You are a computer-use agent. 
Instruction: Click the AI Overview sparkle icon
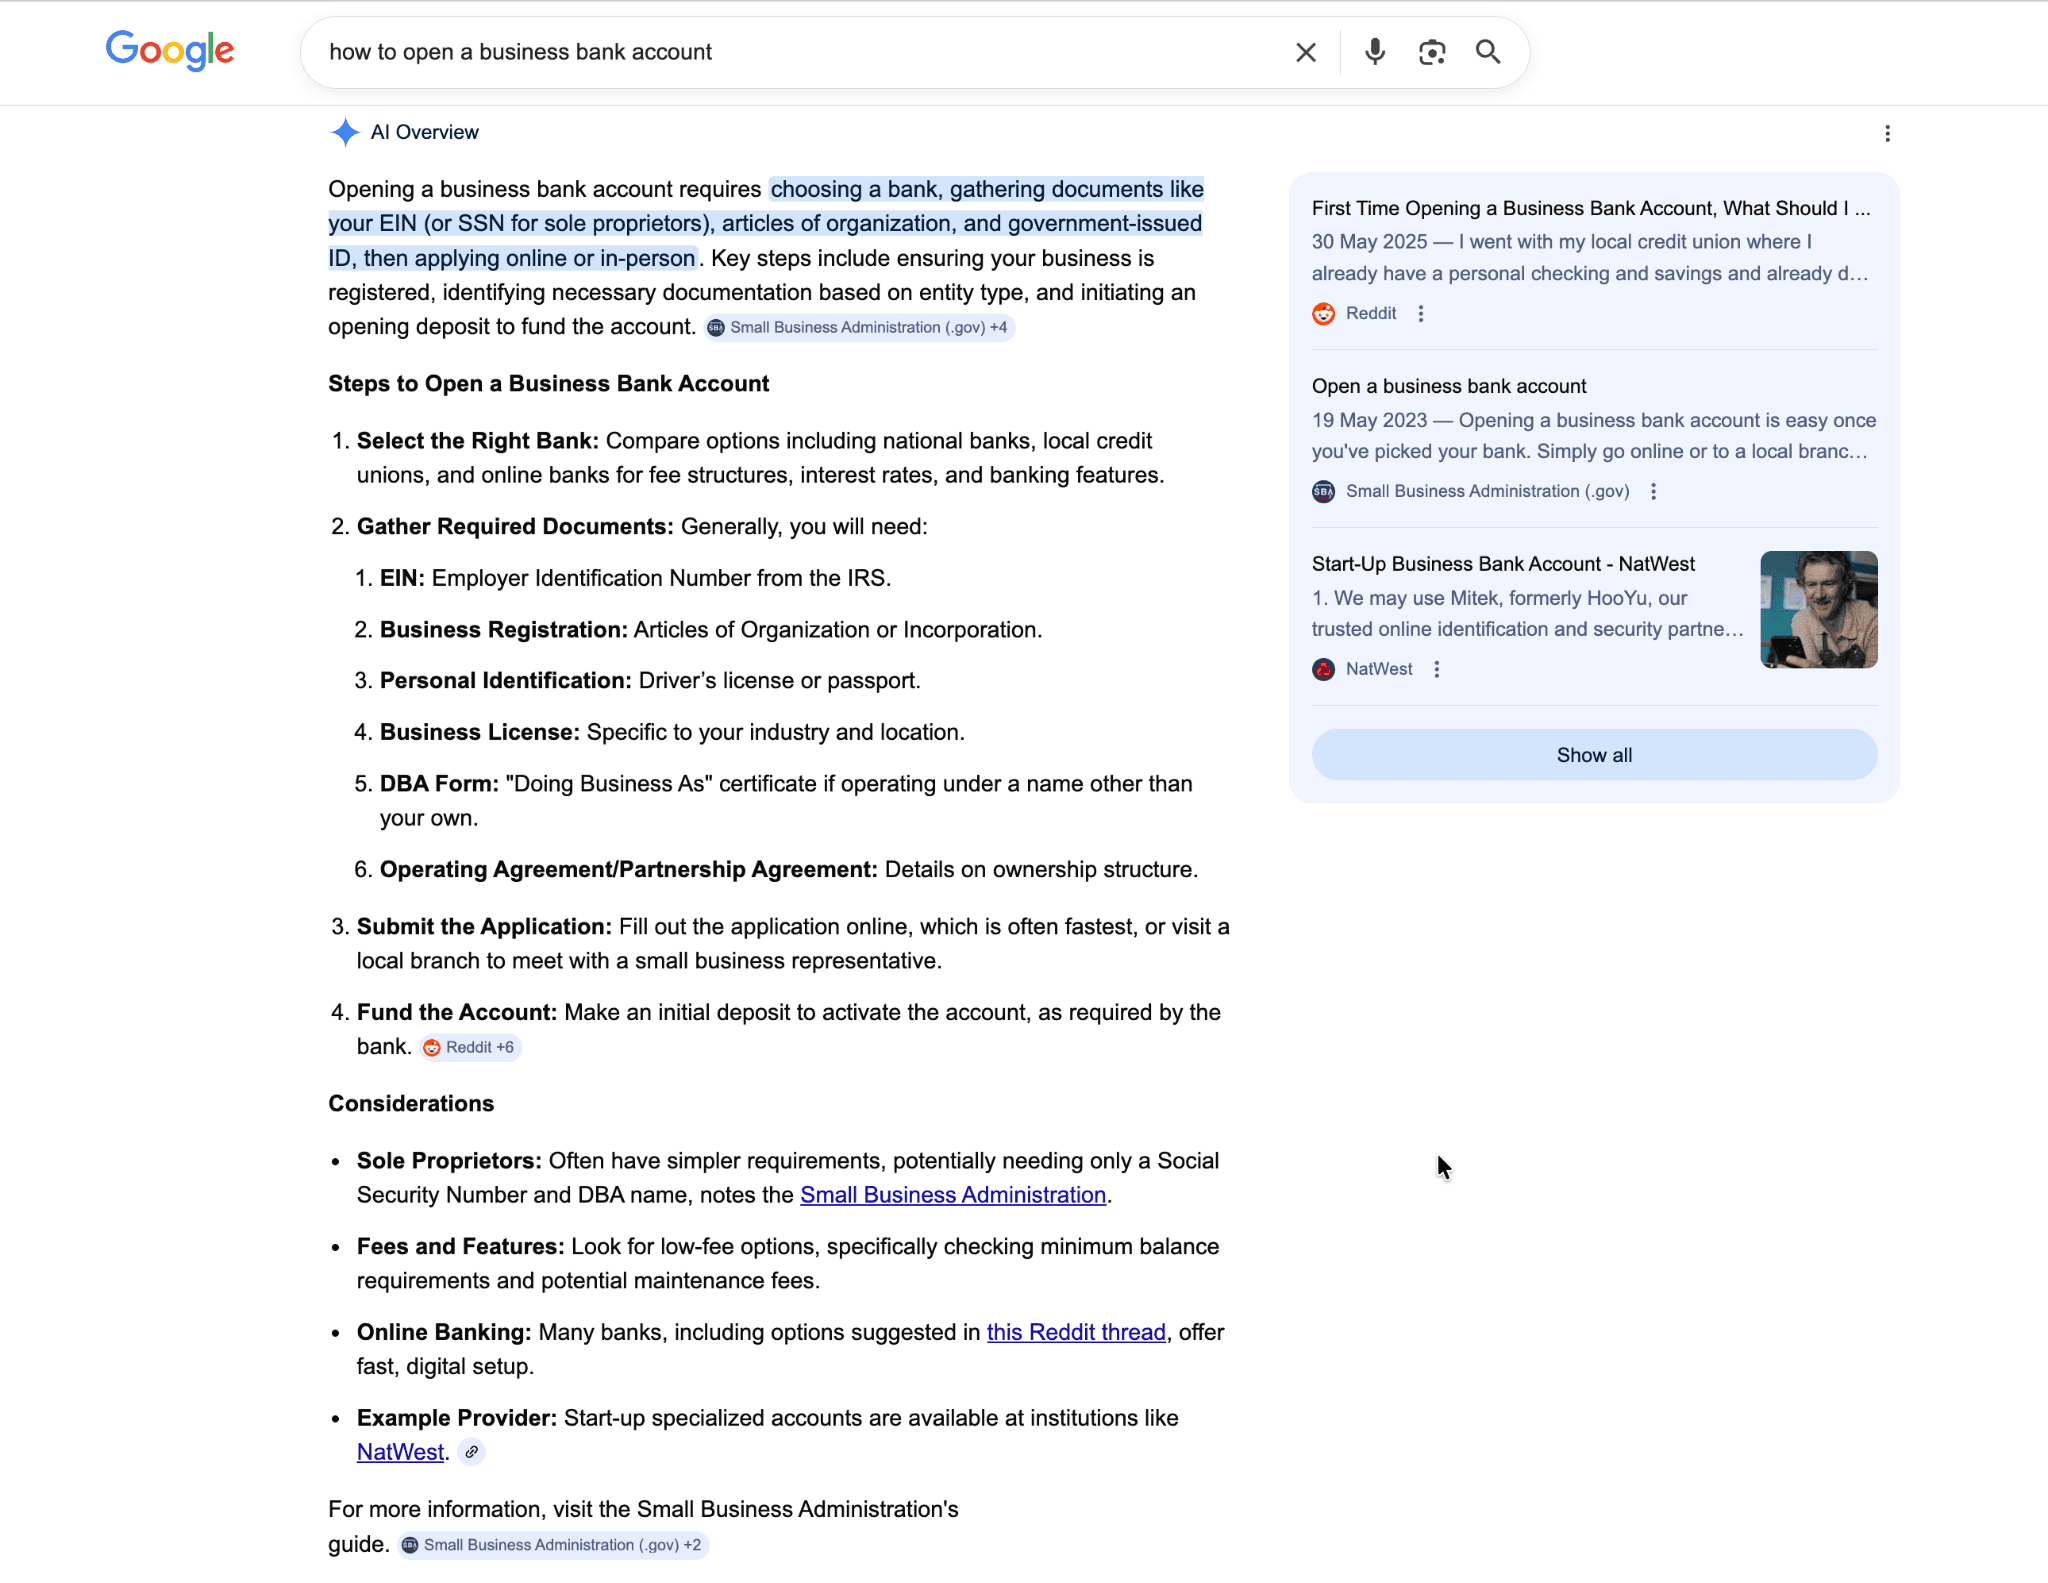click(345, 132)
